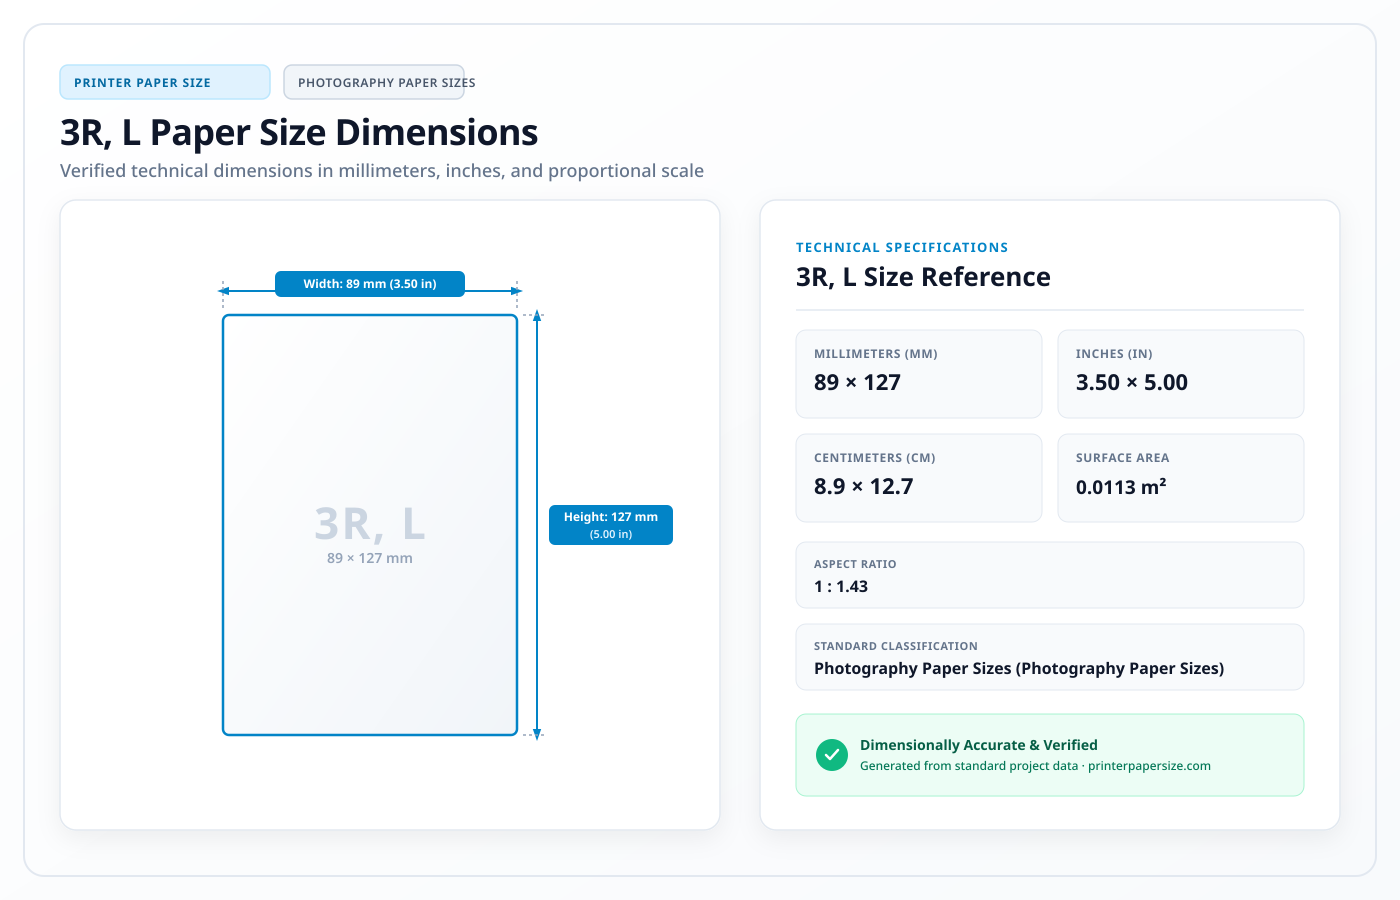
Task: Select the Millimeters 89 × 127 card
Action: pos(919,374)
